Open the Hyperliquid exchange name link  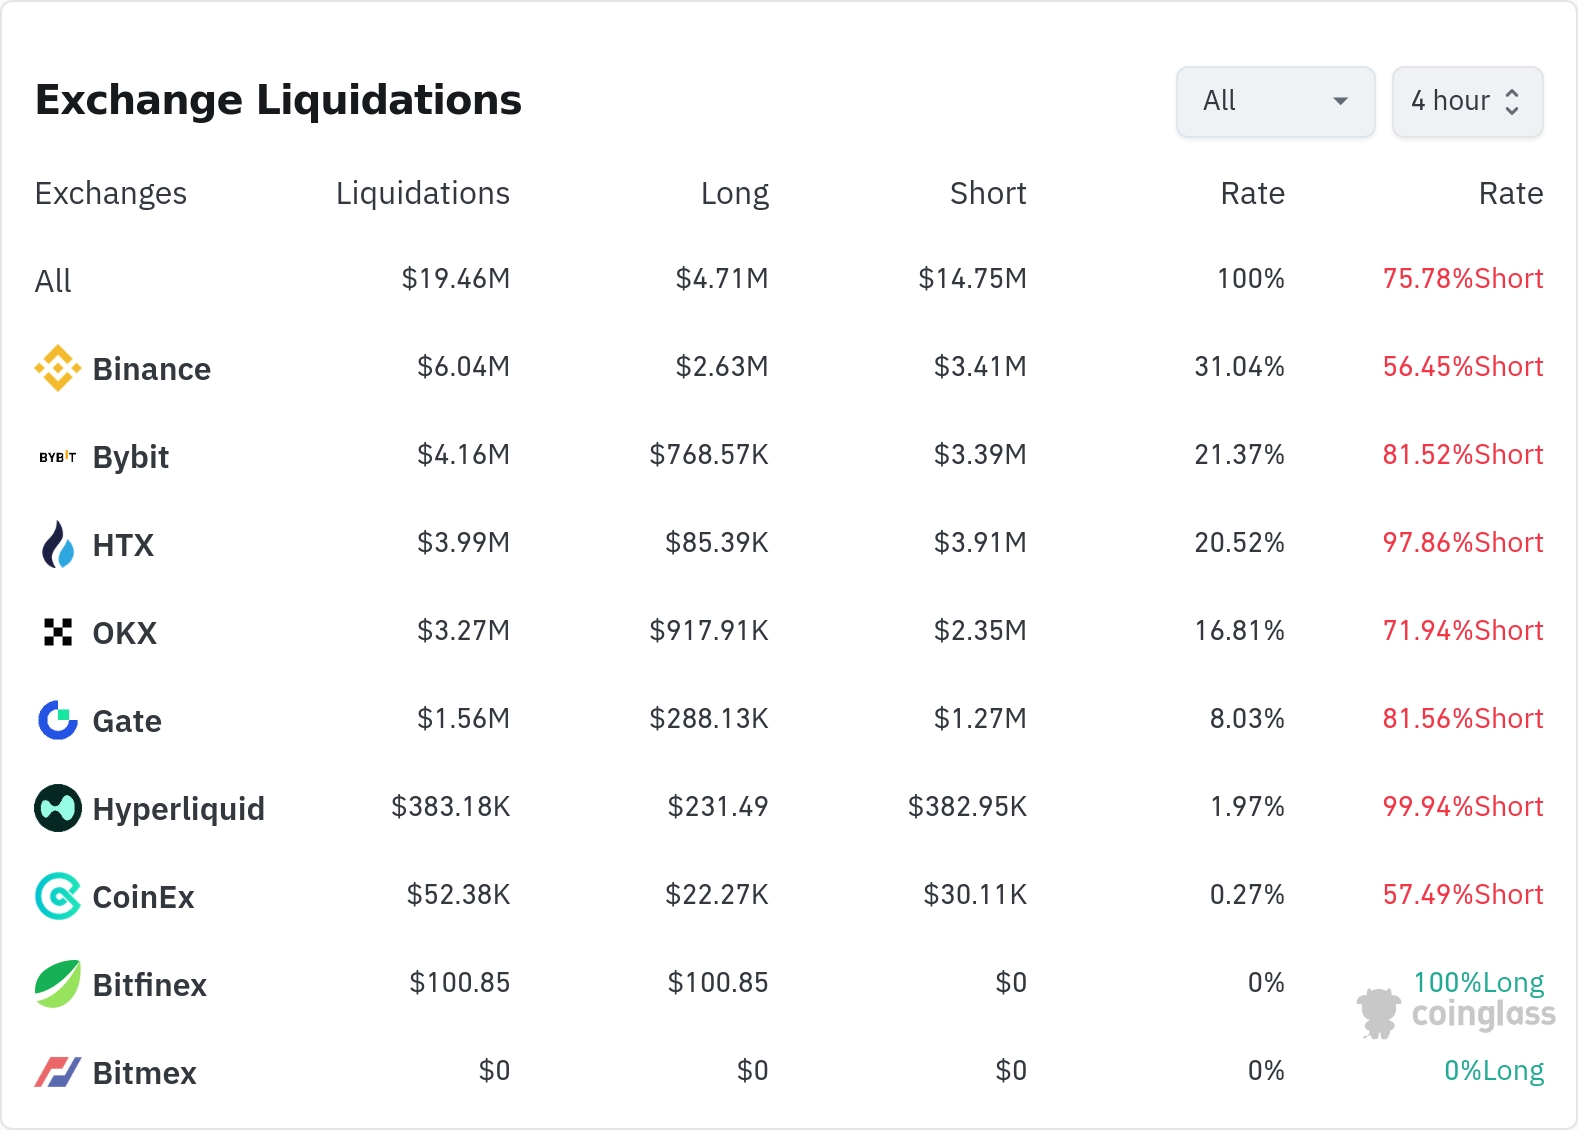click(x=179, y=809)
